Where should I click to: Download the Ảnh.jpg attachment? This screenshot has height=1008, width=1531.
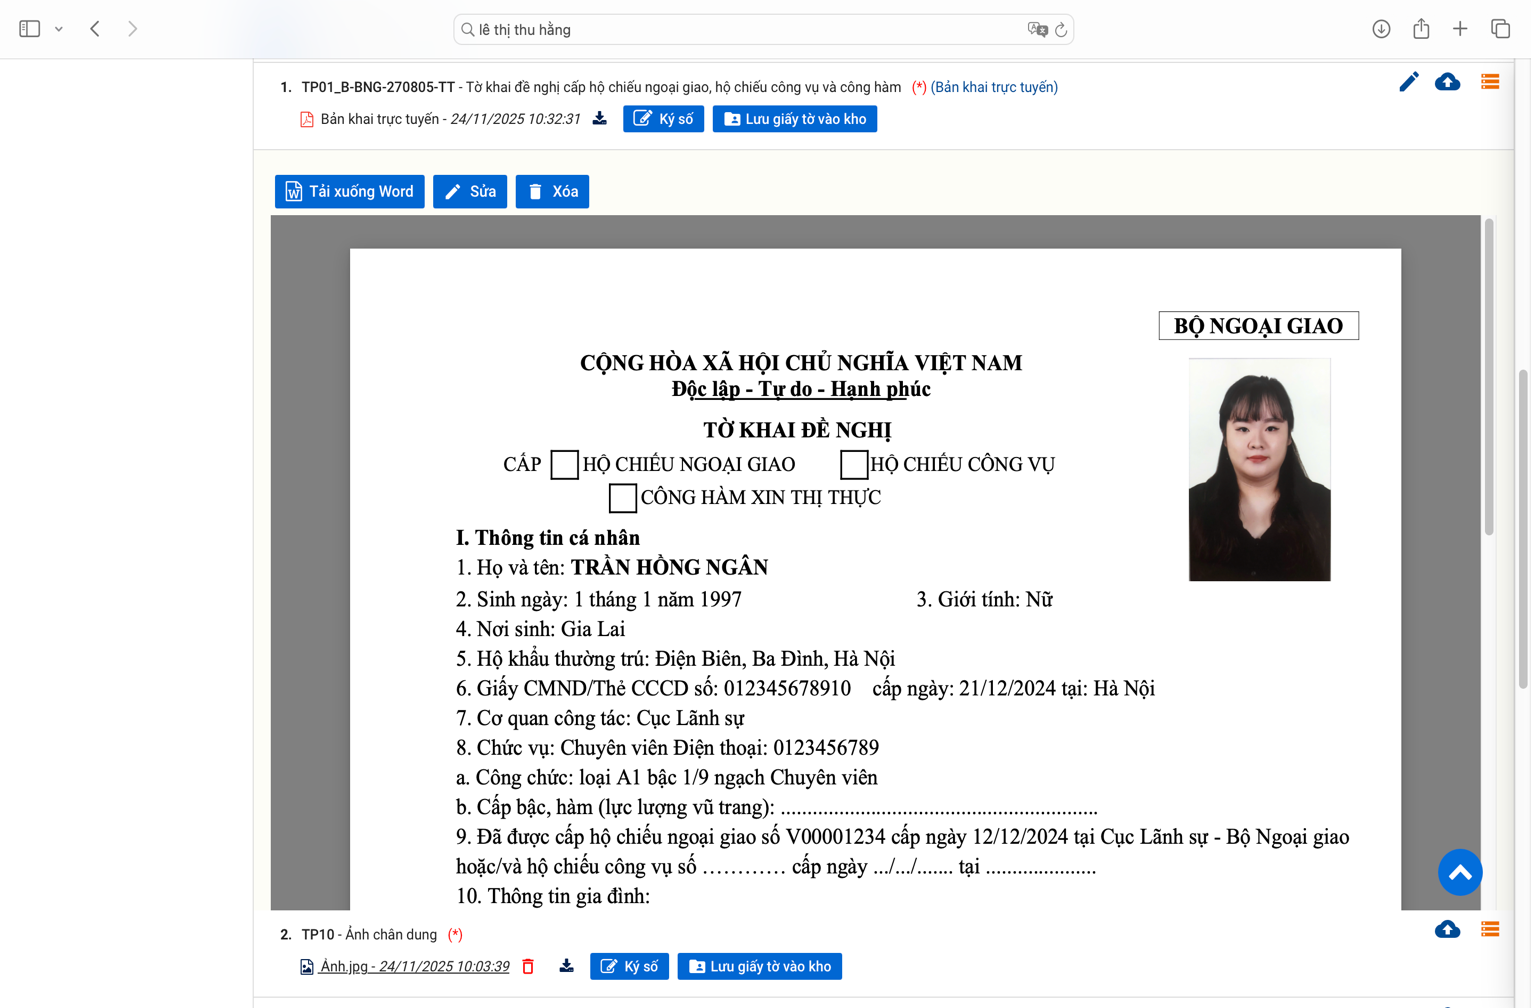point(566,967)
